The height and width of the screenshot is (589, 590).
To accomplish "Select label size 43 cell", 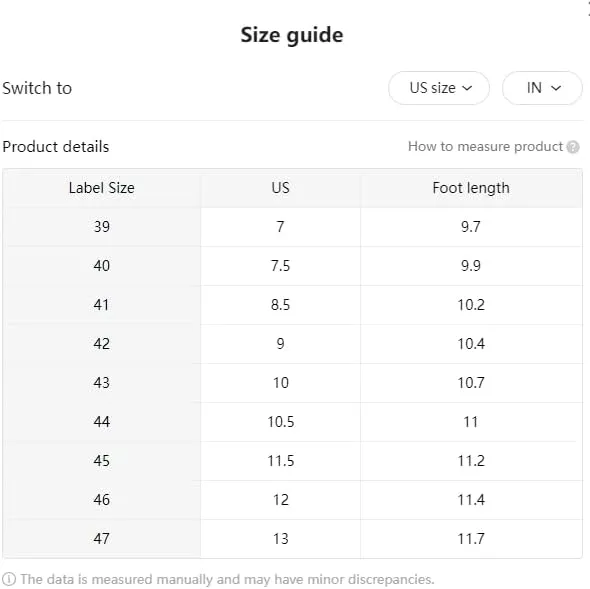I will click(102, 383).
